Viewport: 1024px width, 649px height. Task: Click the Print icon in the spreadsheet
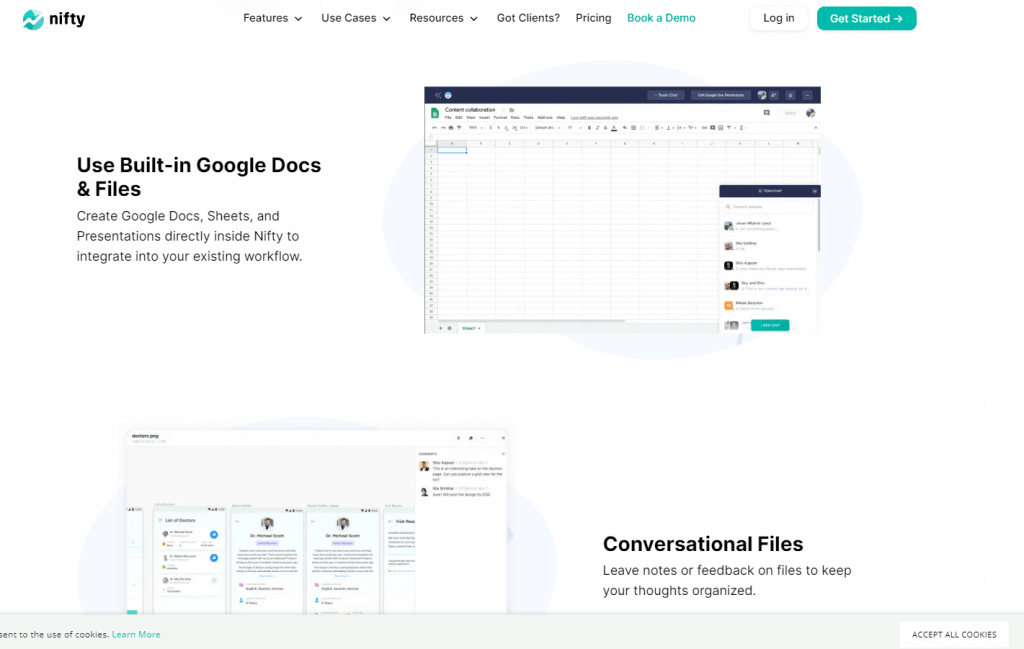(x=450, y=127)
